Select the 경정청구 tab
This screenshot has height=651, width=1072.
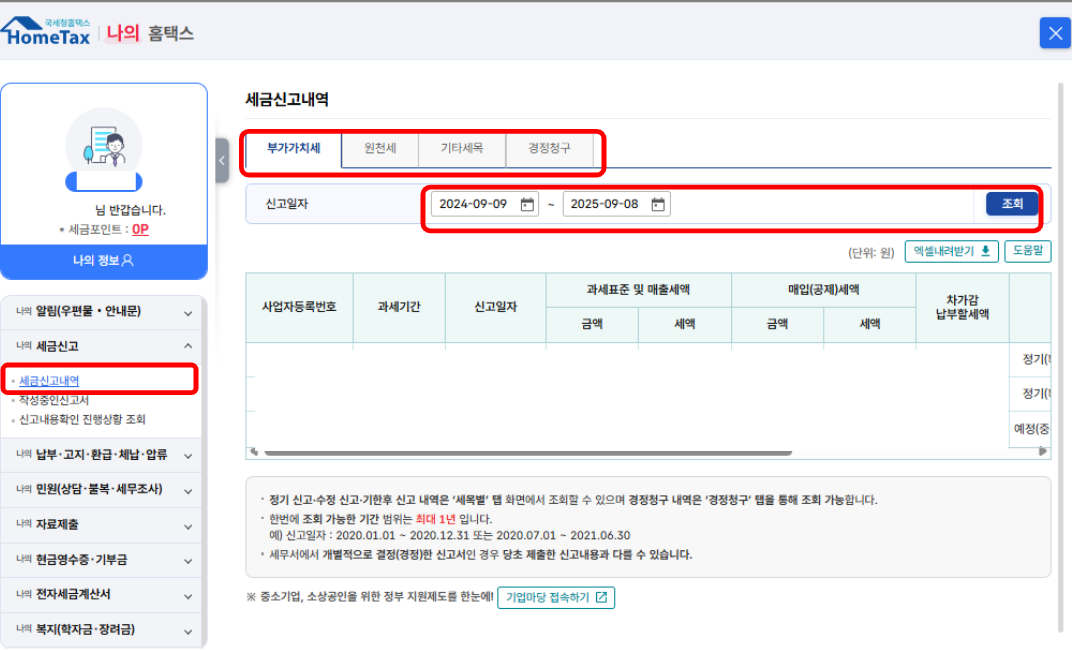click(x=550, y=148)
